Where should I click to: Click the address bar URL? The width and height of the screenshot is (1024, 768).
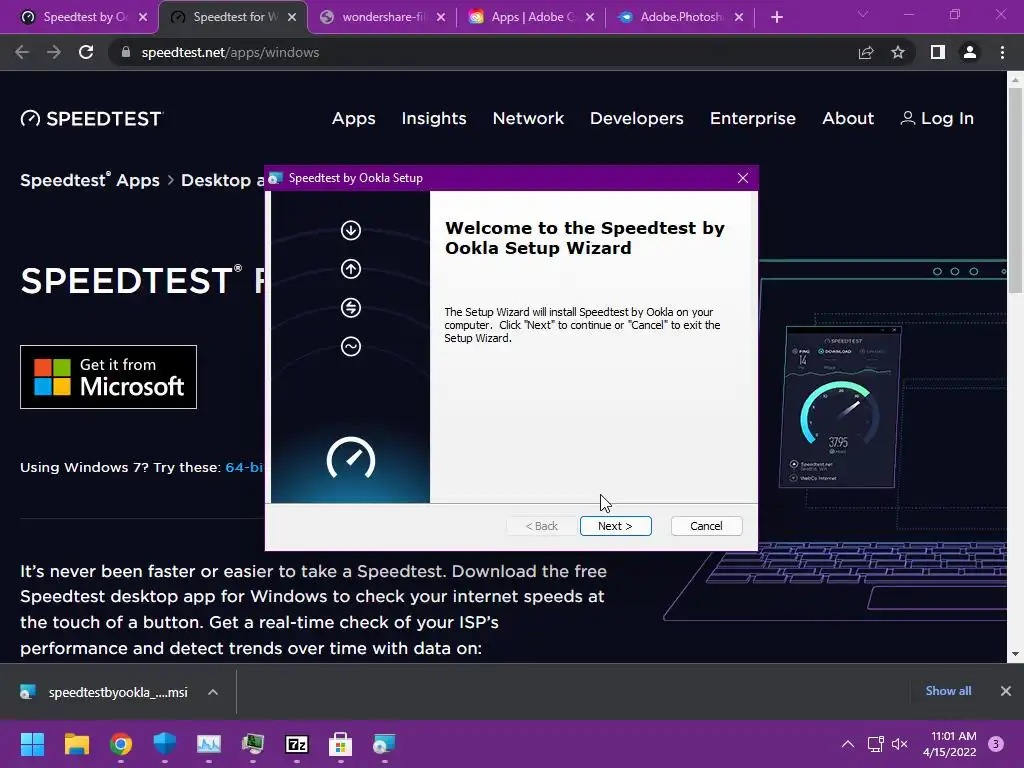tap(230, 52)
